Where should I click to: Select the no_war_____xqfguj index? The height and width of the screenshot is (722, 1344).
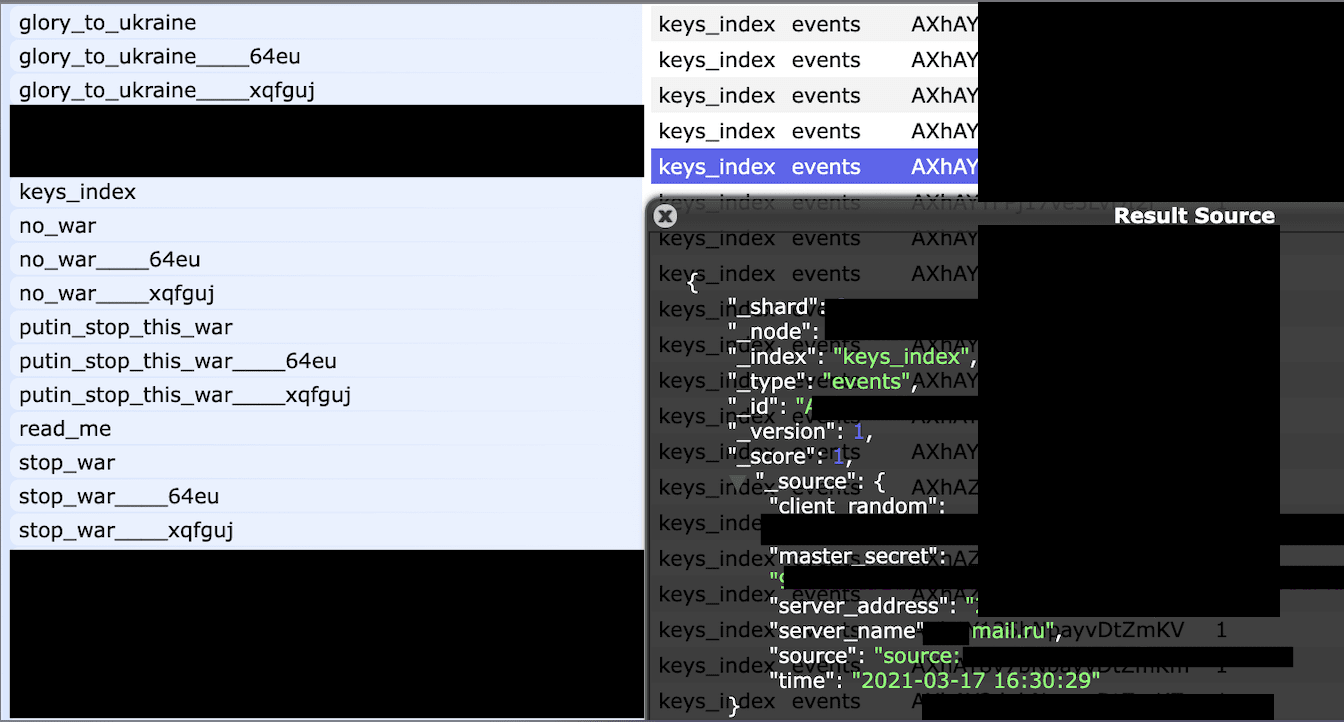[327, 294]
